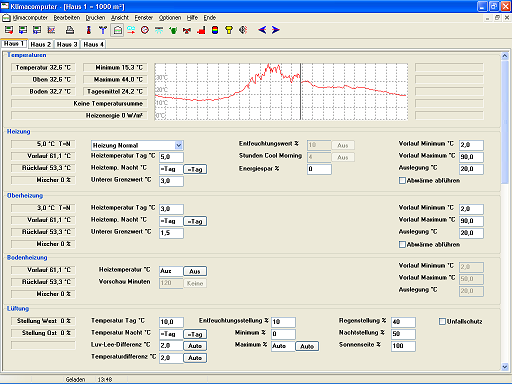512x384 pixels.
Task: Click Auto button for Lüftung Maximum %
Action: tap(307, 346)
